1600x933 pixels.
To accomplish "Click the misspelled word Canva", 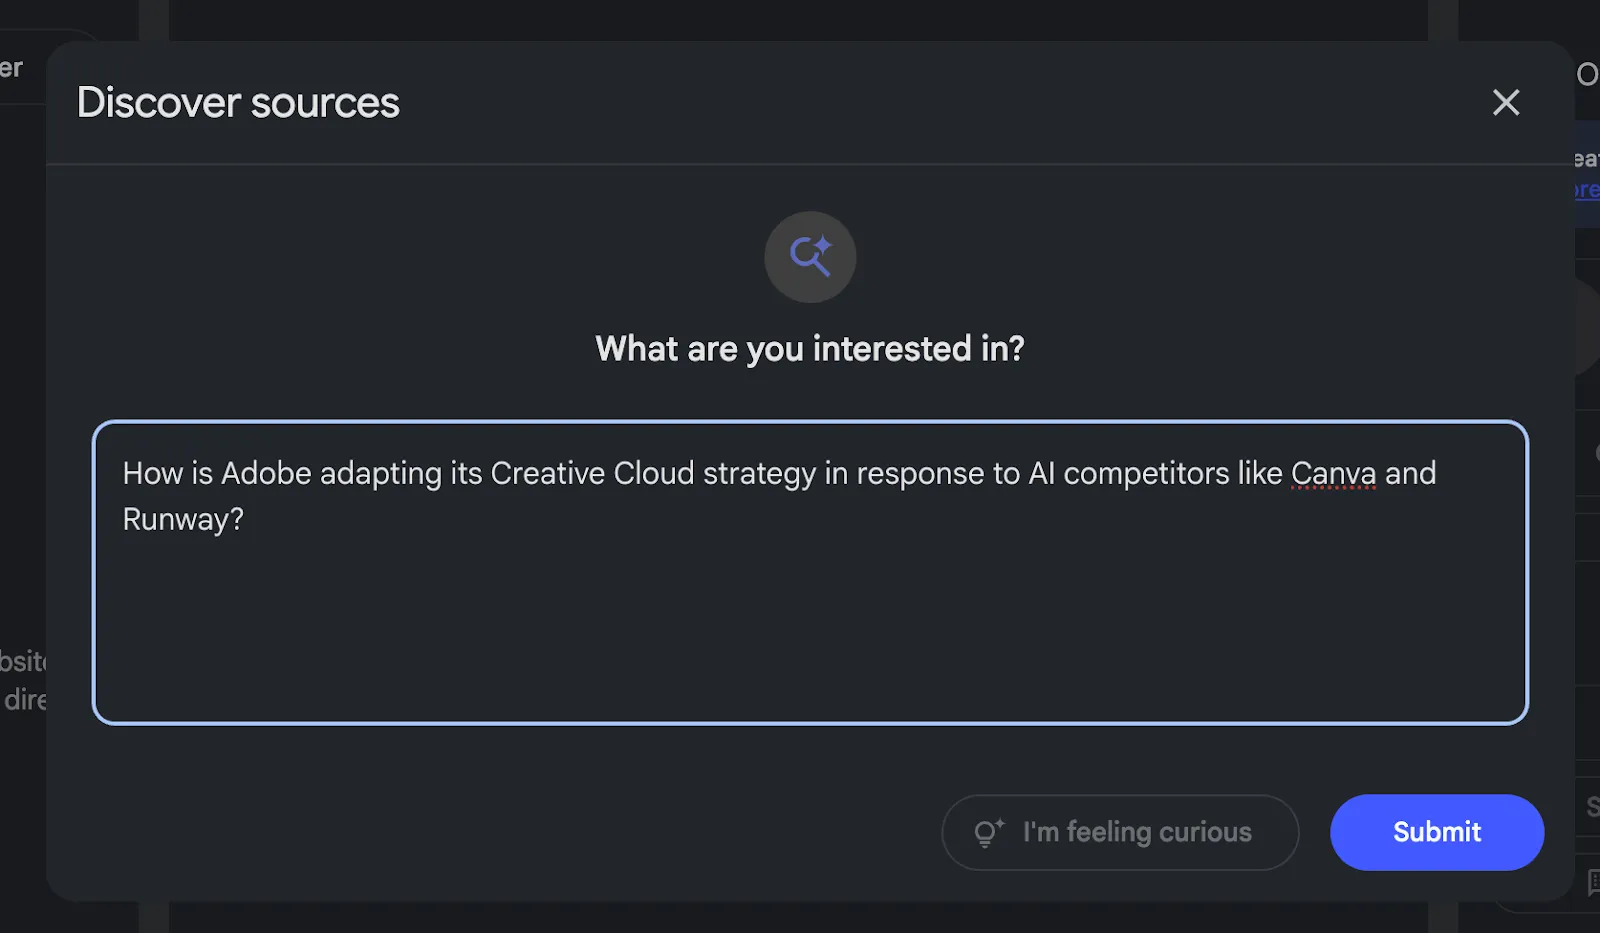I will [x=1333, y=473].
